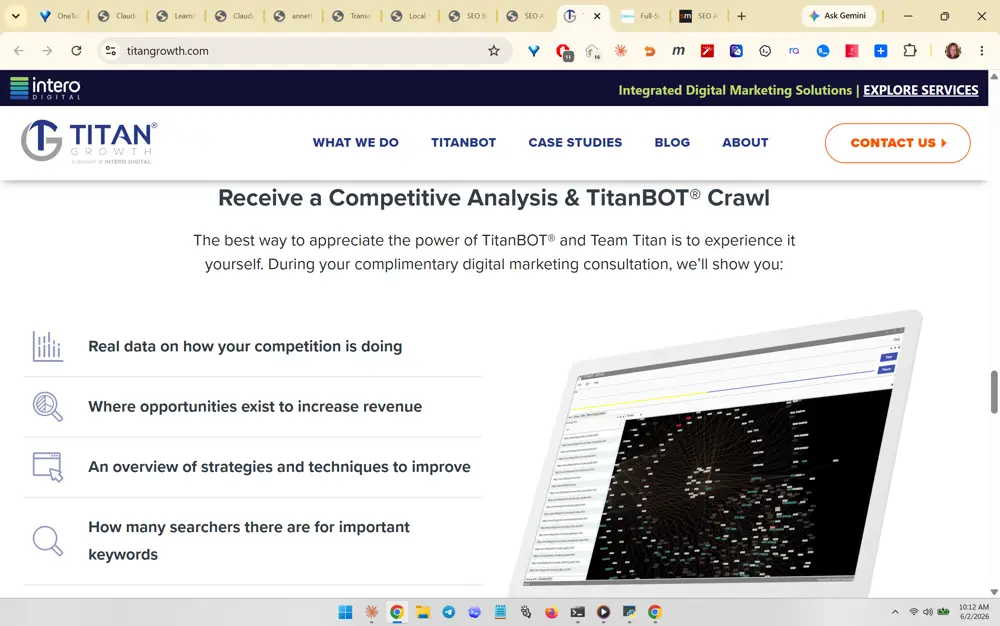Open the site information icon in address bar
Viewport: 1000px width, 626px height.
point(110,51)
